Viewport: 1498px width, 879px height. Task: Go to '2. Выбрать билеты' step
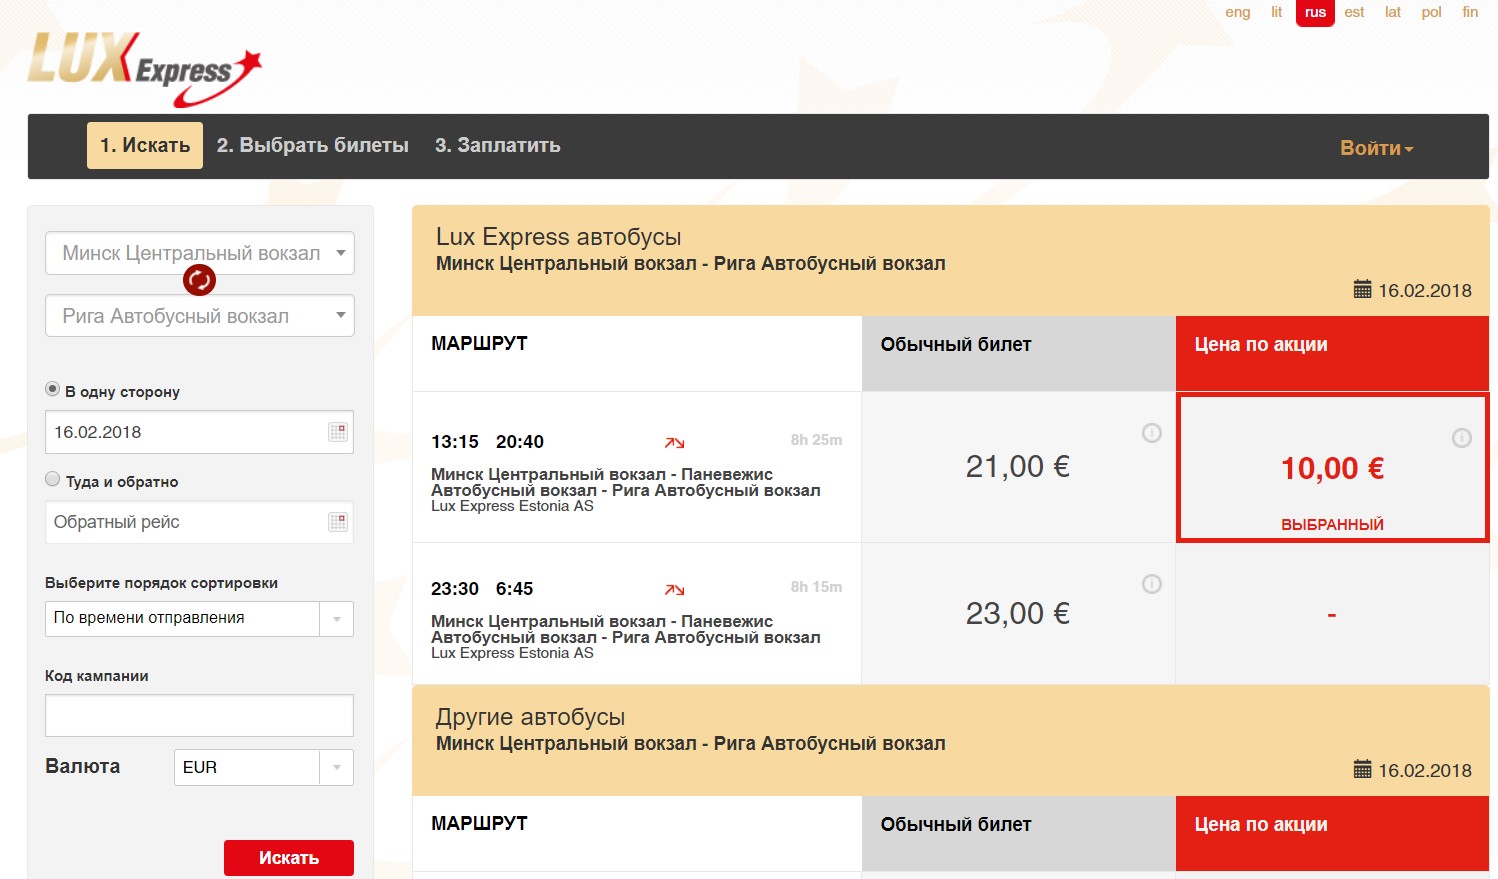312,146
